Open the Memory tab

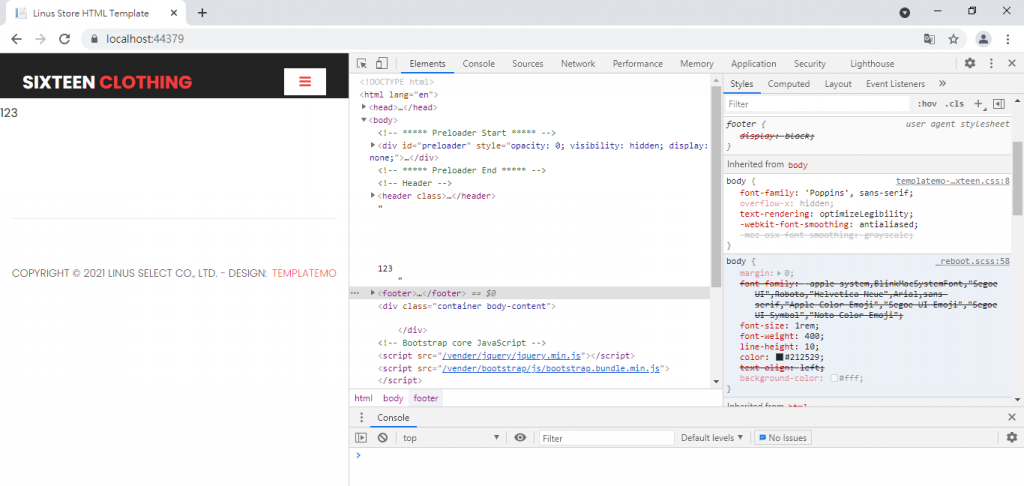coord(697,63)
